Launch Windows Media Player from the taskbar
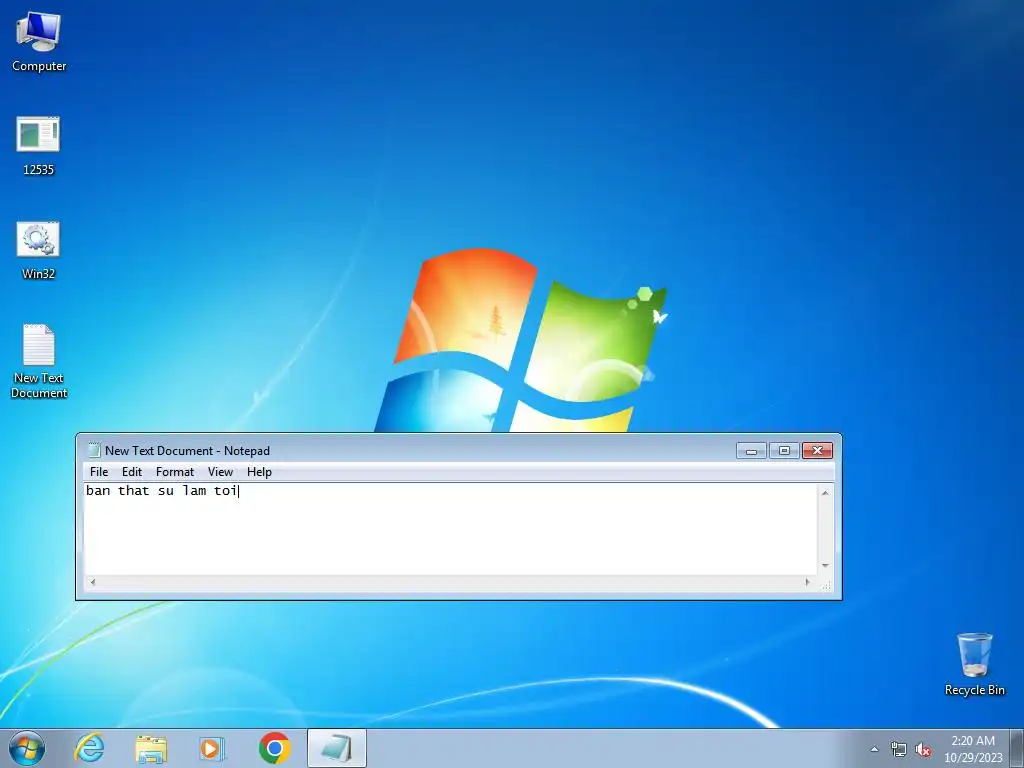The image size is (1024, 768). (x=212, y=748)
